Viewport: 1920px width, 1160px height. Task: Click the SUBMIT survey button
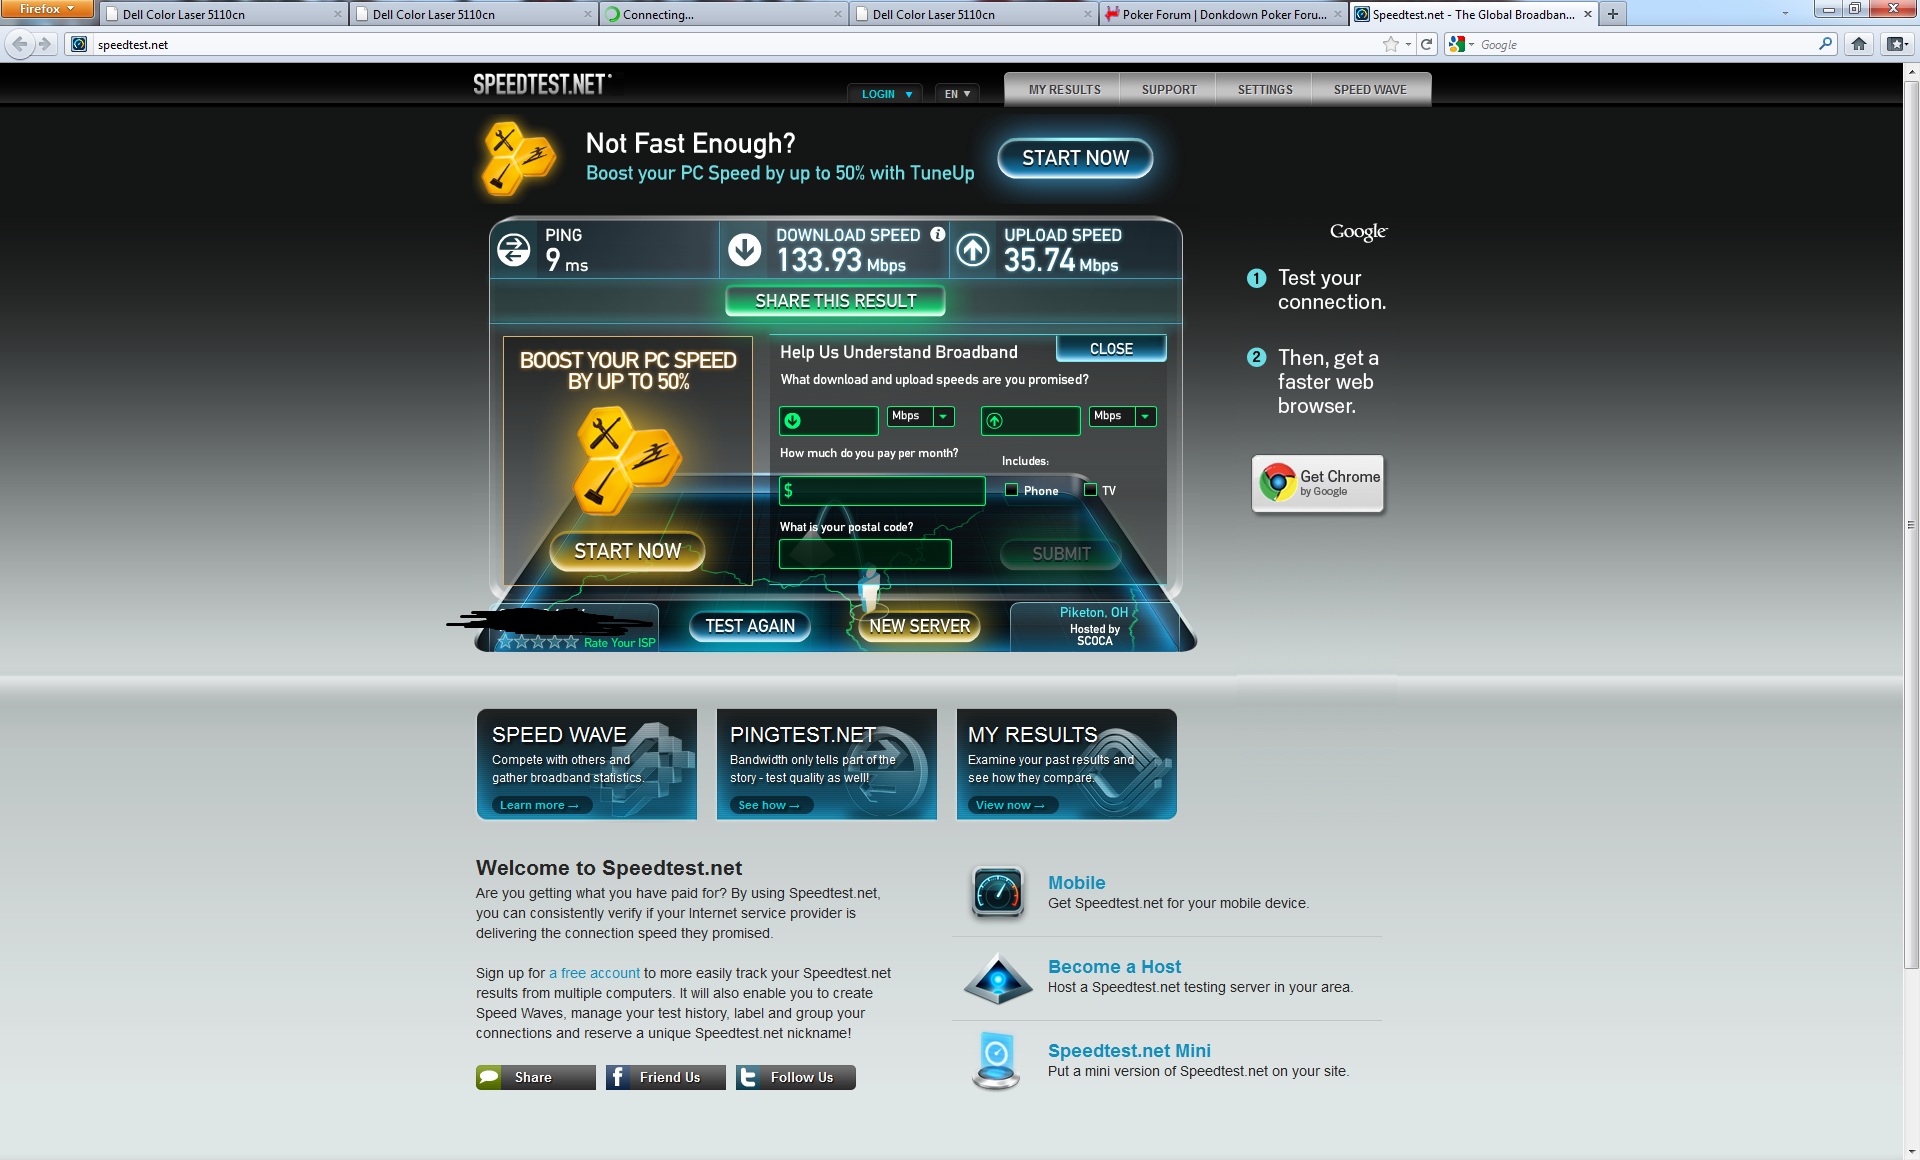tap(1061, 553)
